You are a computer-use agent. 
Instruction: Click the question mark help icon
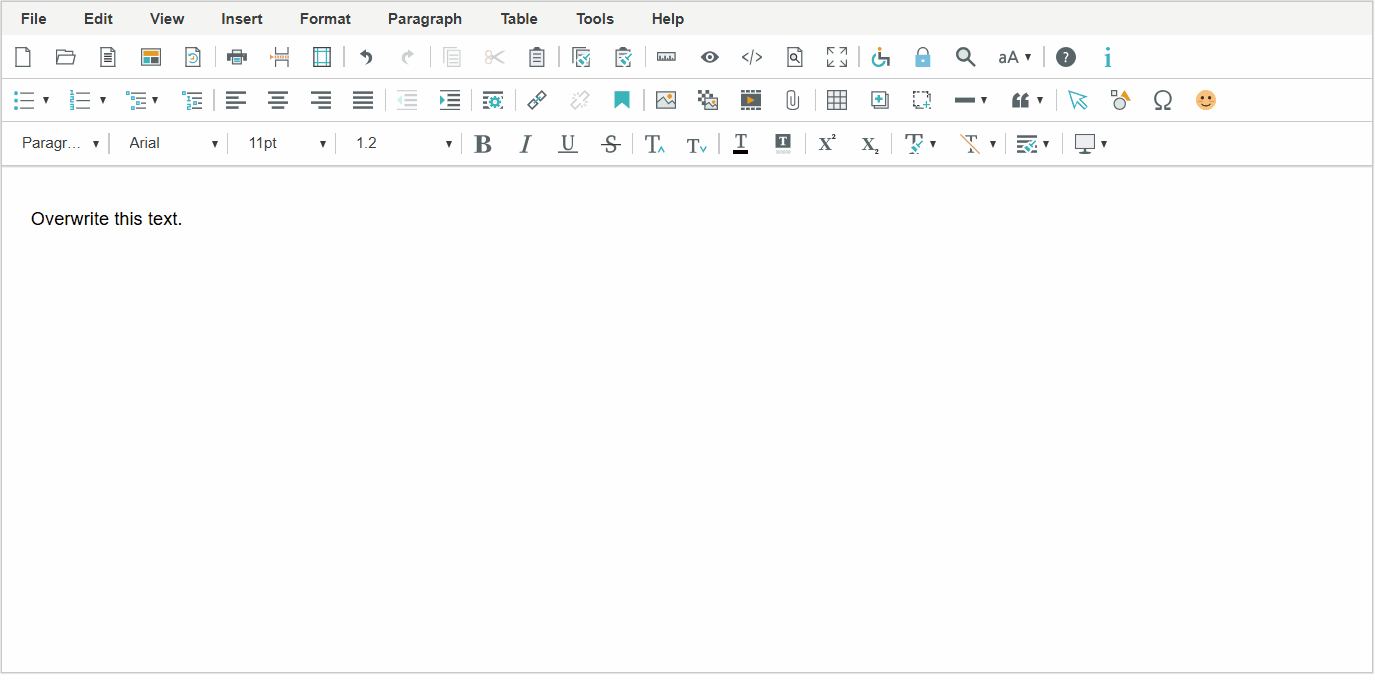tap(1066, 57)
